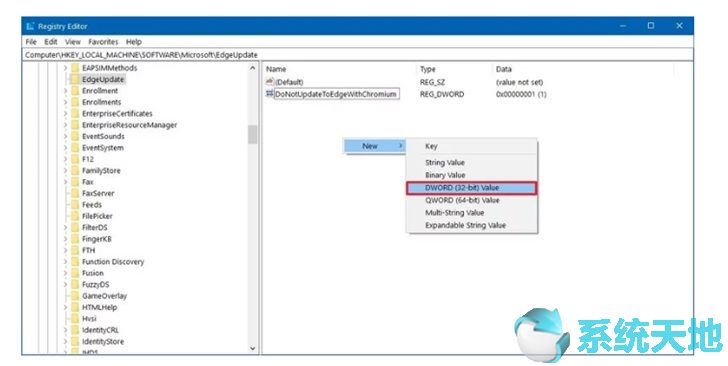Click the REG_DWORD type cell

[442, 94]
